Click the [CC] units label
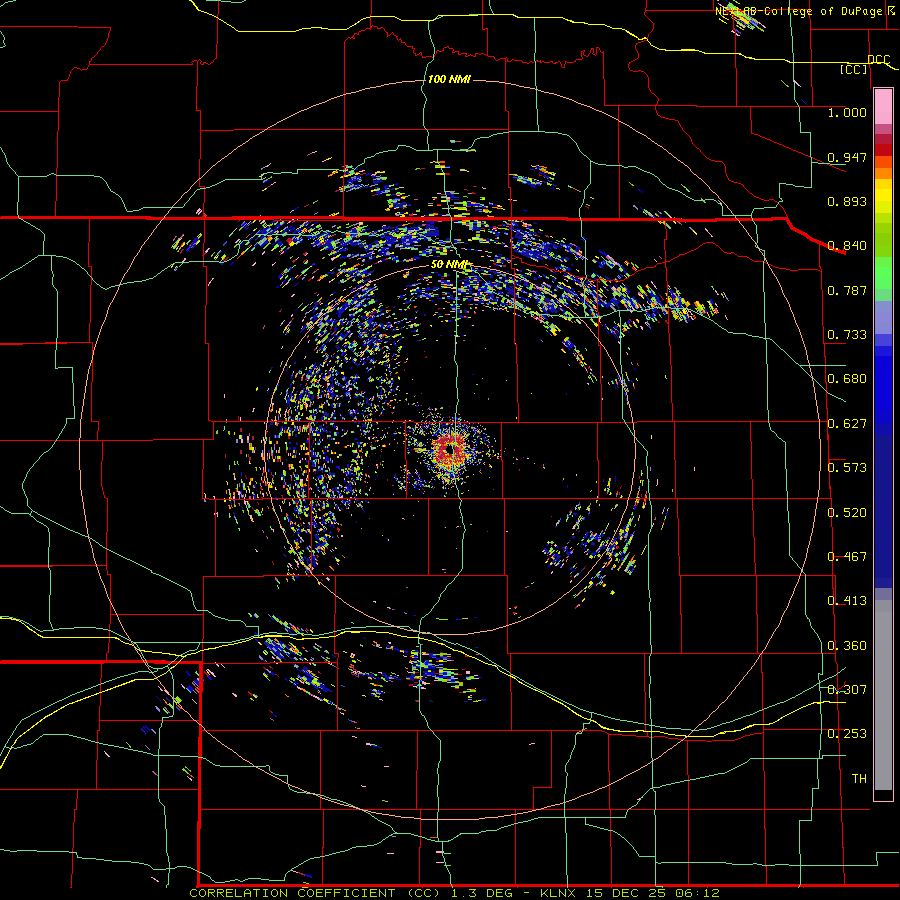The image size is (900, 900). coord(854,69)
